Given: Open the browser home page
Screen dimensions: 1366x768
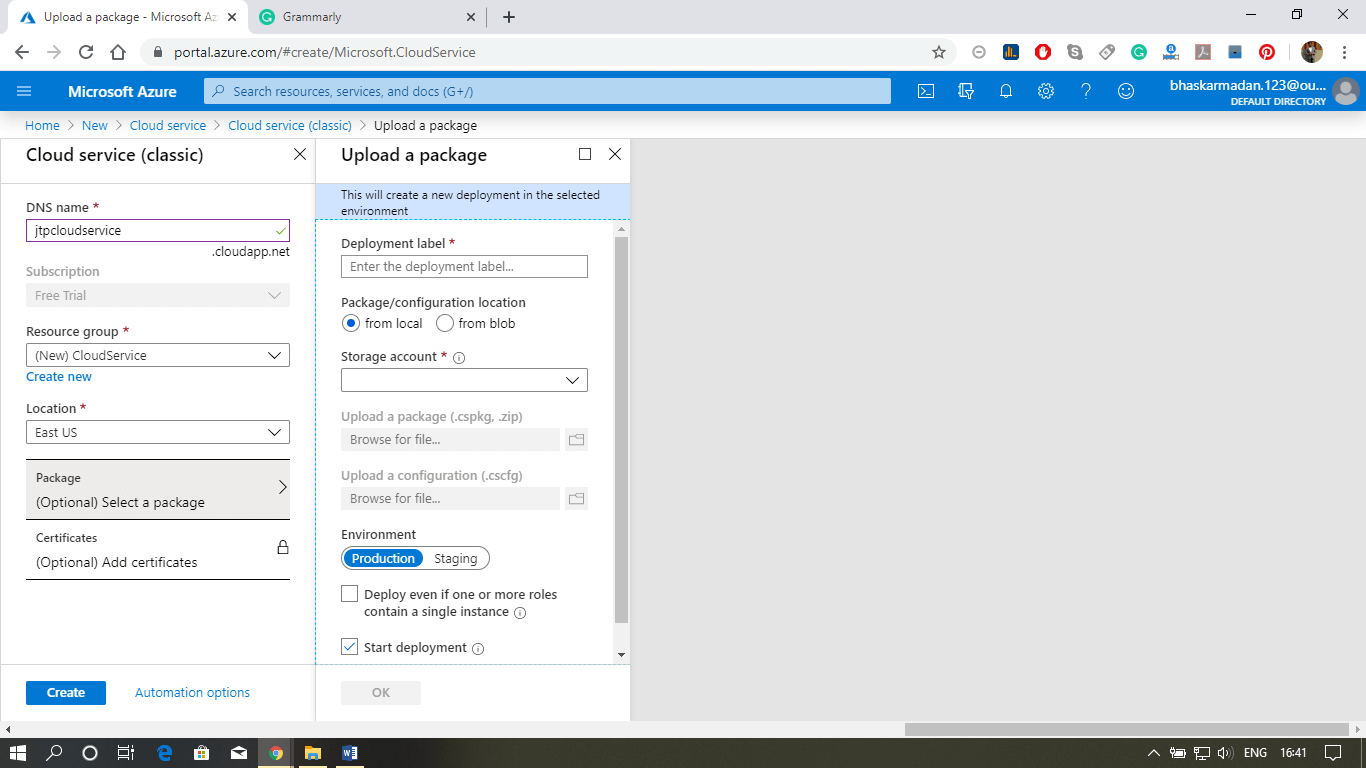Looking at the screenshot, I should tap(118, 52).
